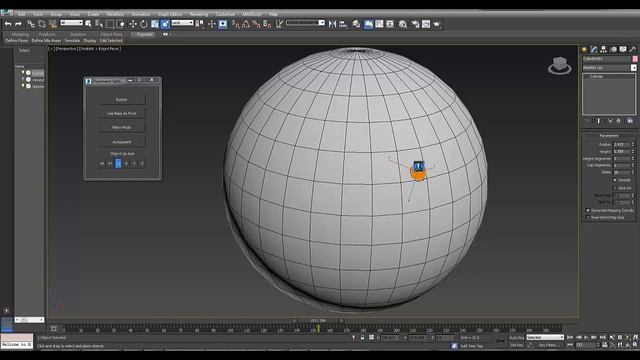The image size is (640, 360).
Task: Click the Undo arrow in main toolbar
Action: click(8, 24)
